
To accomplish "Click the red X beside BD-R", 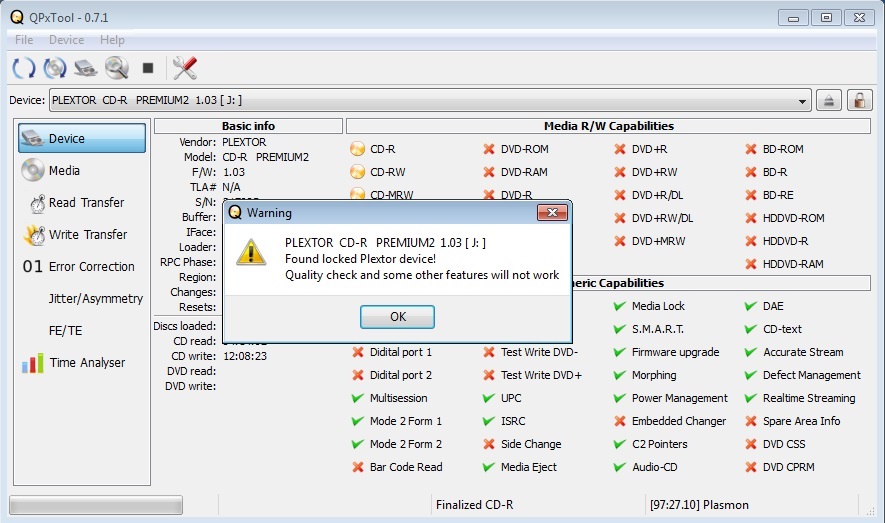I will tap(751, 172).
